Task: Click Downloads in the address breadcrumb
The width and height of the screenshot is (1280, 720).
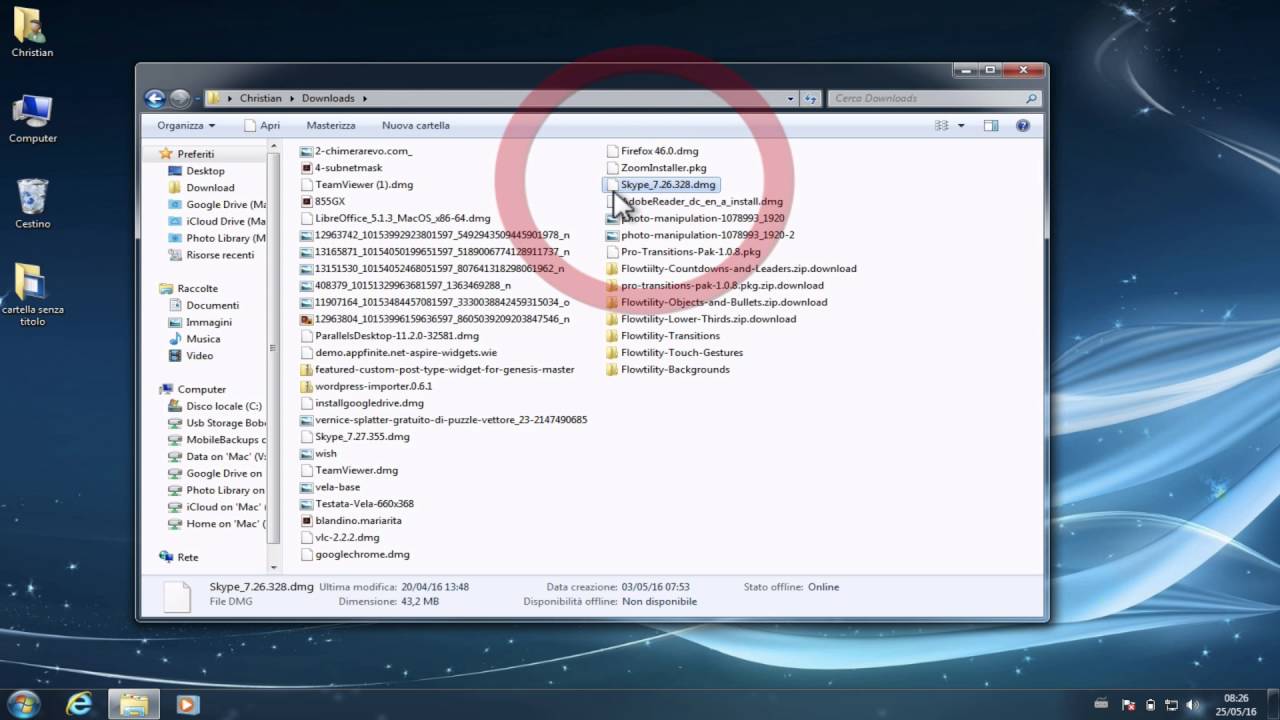Action: tap(328, 99)
